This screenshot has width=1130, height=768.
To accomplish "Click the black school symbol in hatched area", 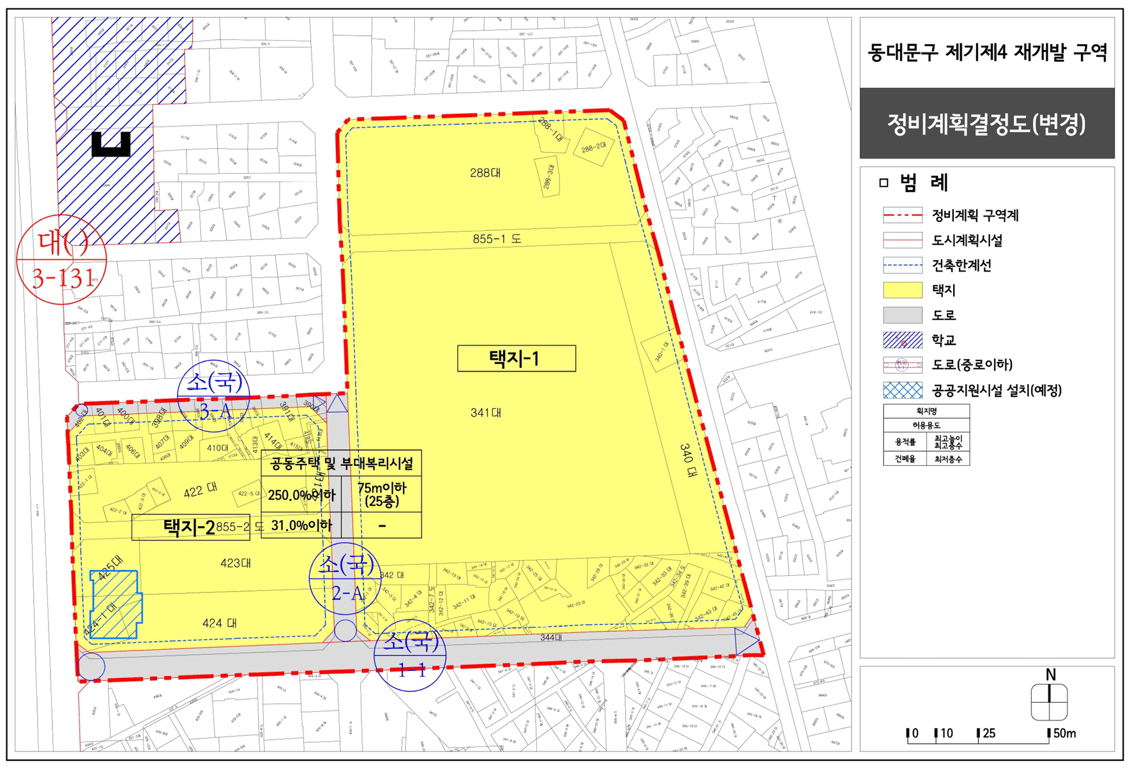I will pyautogui.click(x=111, y=144).
